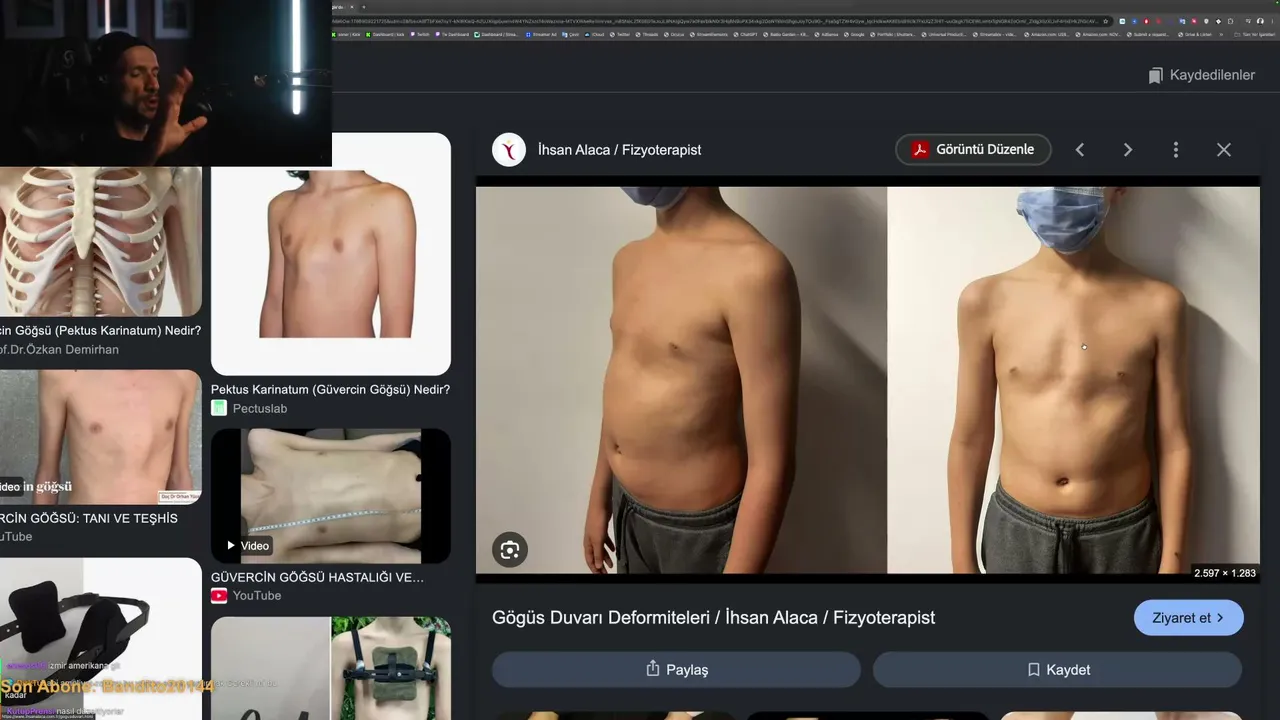Search this image with the Lens icon
1280x720 pixels.
[510, 550]
